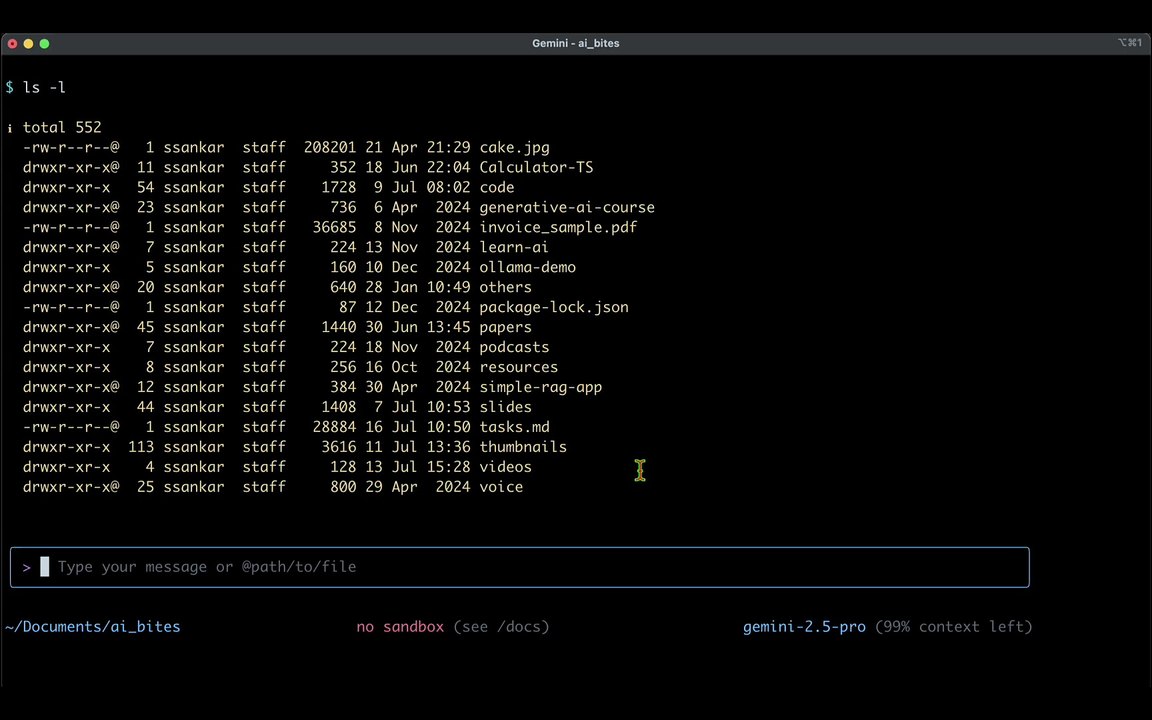Click the file size 208201 of cake.jpg
This screenshot has height=720, width=1152.
330,147
